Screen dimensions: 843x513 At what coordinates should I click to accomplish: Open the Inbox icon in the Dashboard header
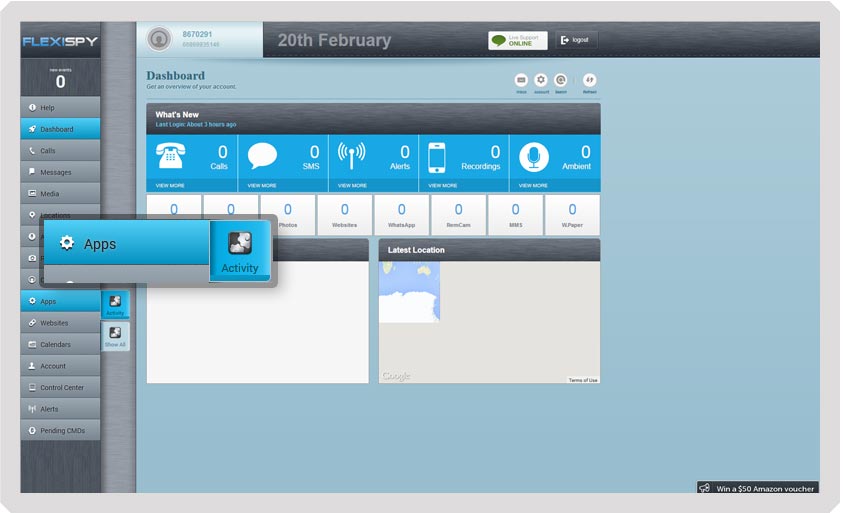(x=521, y=81)
